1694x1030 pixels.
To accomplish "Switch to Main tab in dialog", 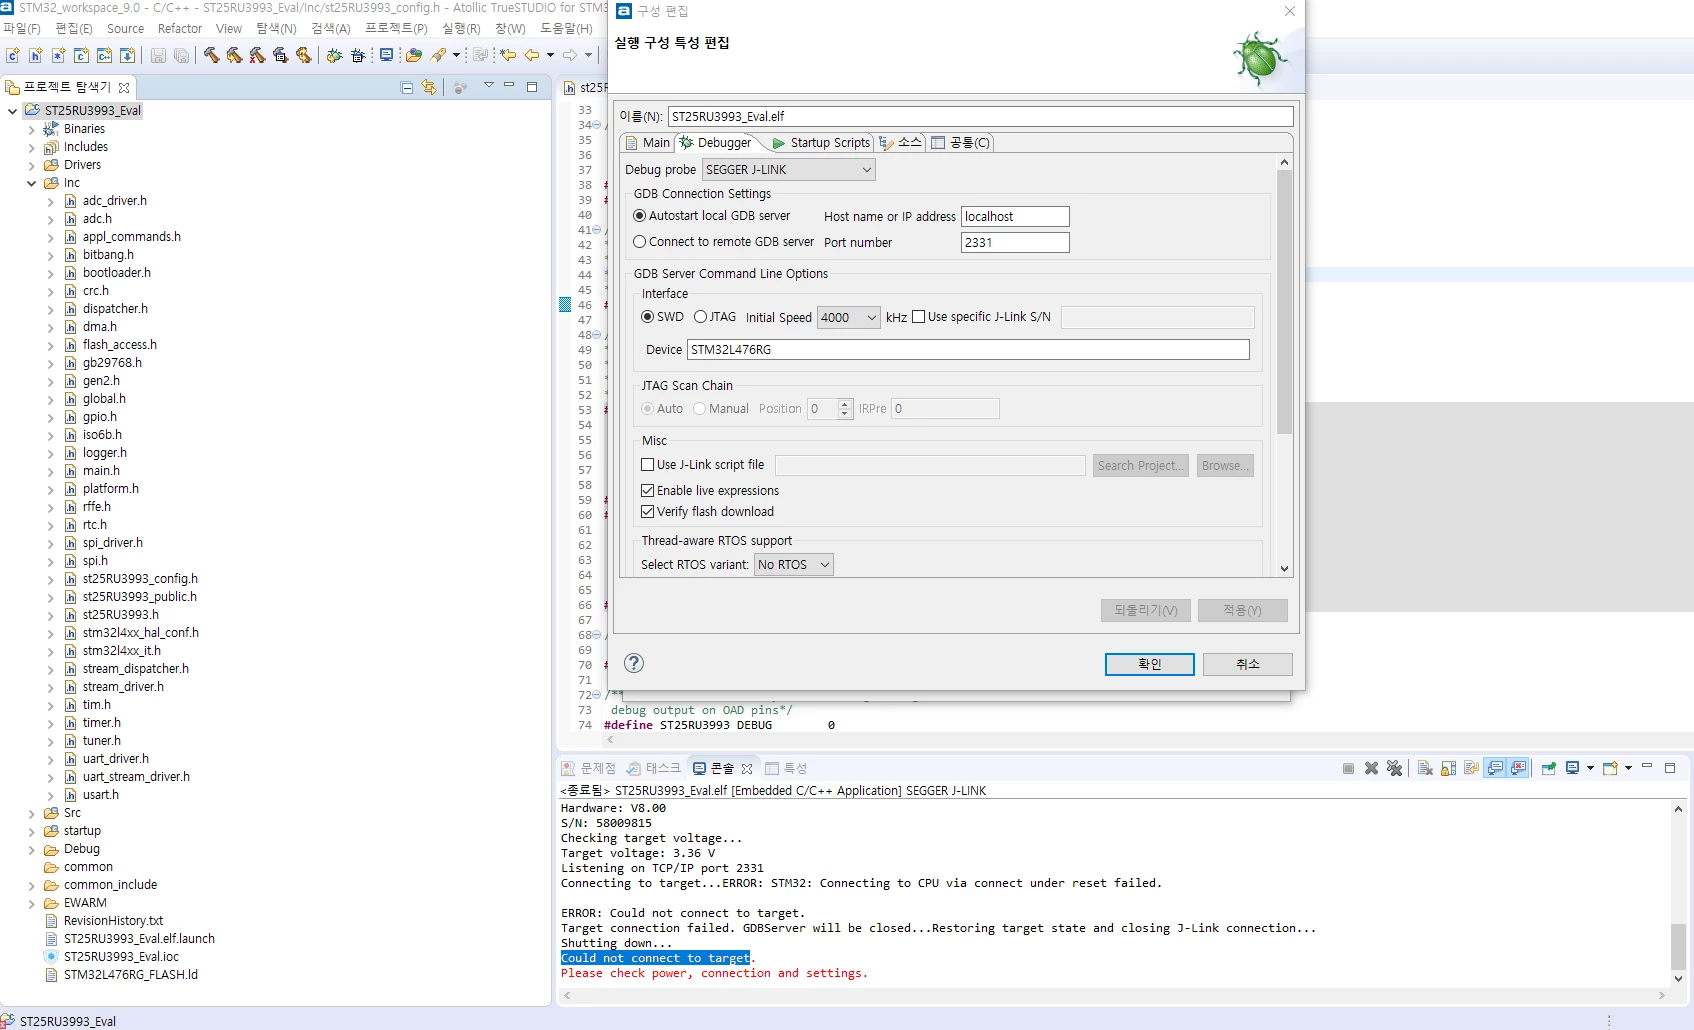I will click(648, 143).
